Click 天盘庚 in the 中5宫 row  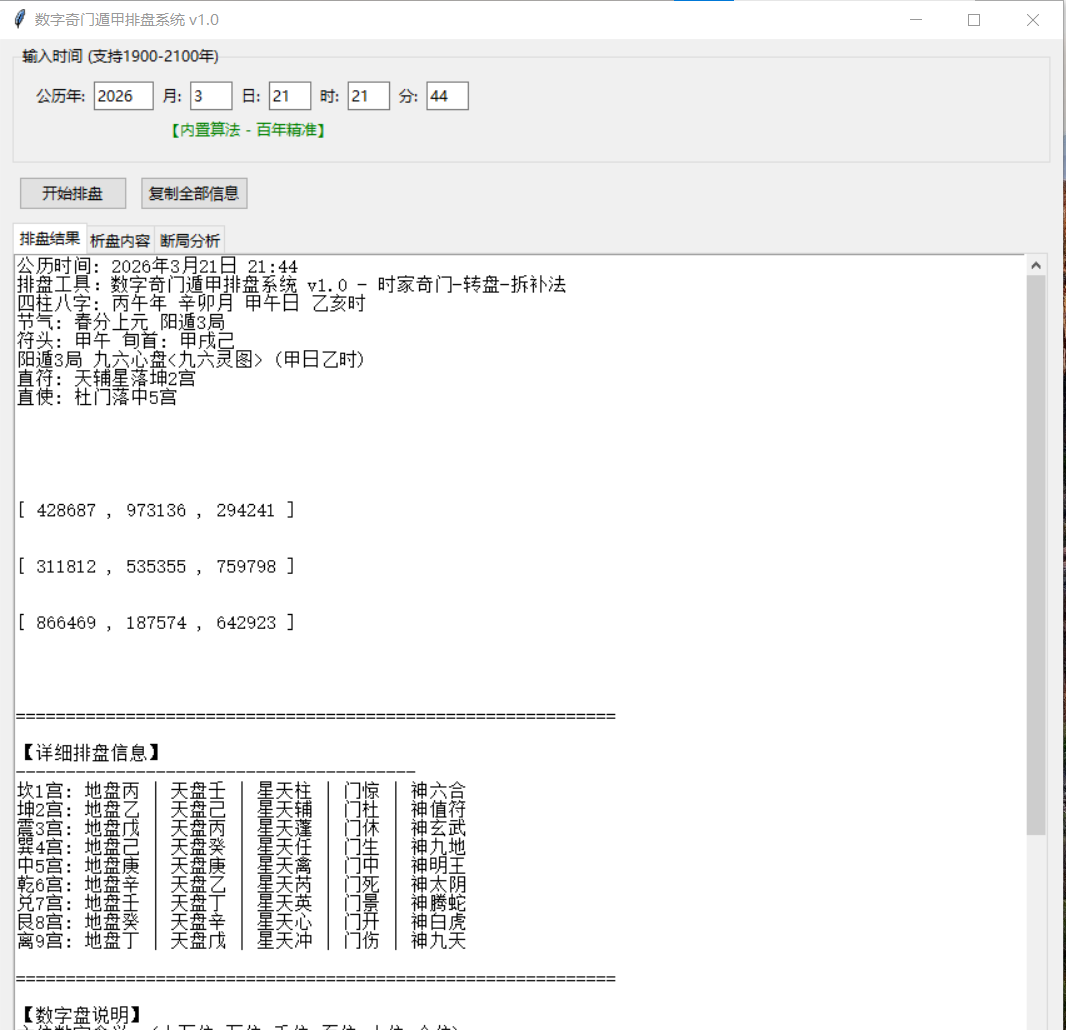[198, 865]
